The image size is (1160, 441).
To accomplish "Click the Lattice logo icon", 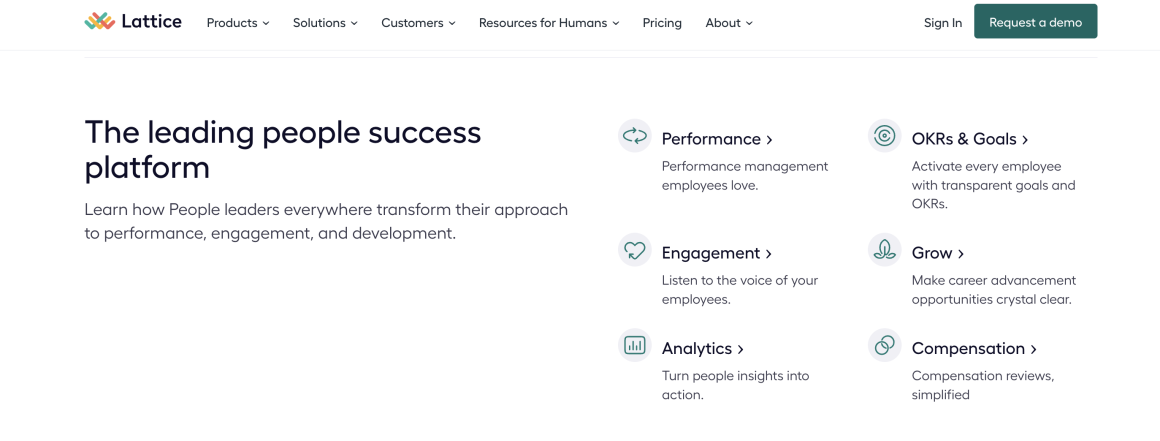I will [100, 21].
